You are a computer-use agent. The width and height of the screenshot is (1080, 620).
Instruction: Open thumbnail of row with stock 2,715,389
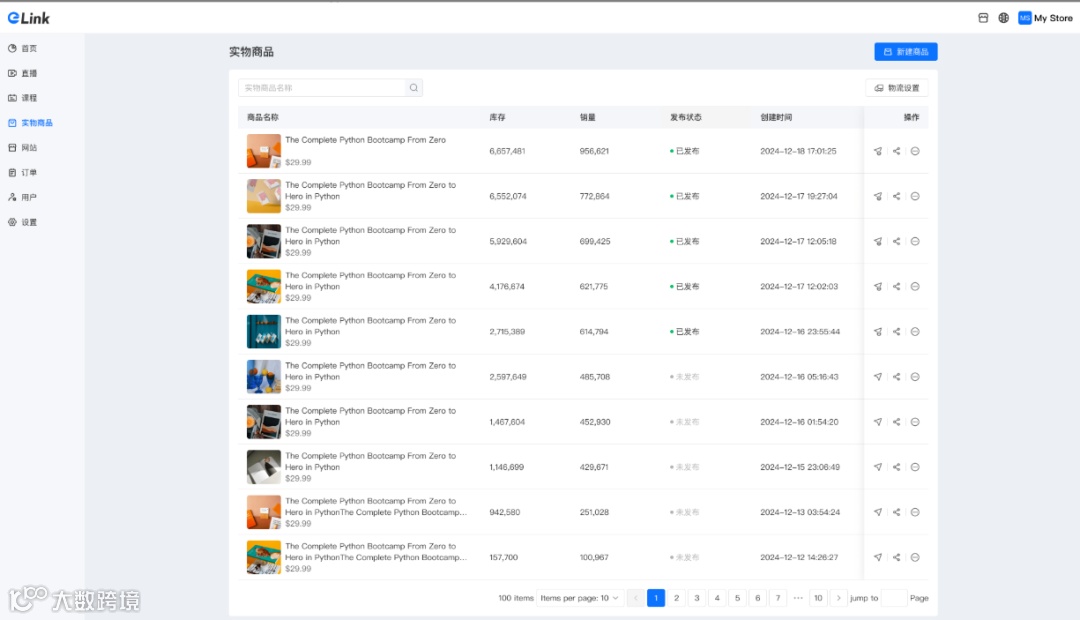(264, 331)
